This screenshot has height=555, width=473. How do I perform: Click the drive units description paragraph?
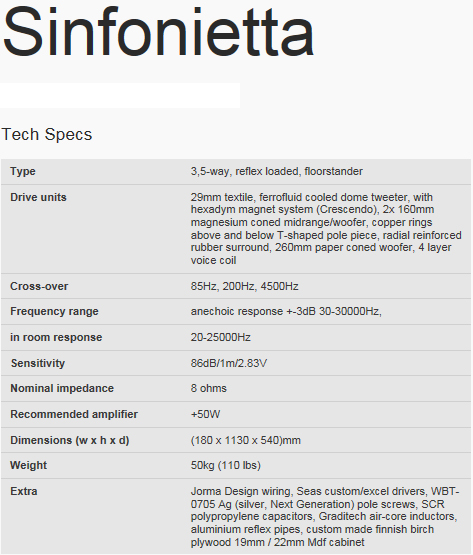click(x=326, y=229)
